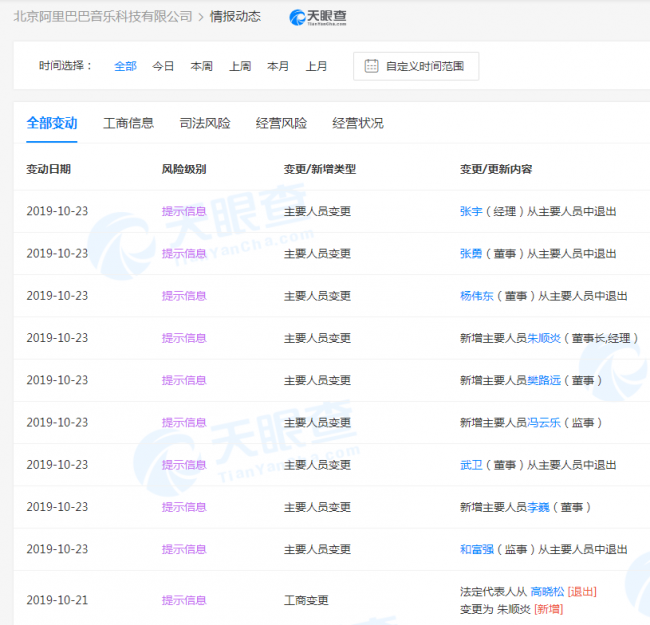This screenshot has height=625, width=650.
Task: Select the 2019-10-21 date cell
Action: pos(57,600)
